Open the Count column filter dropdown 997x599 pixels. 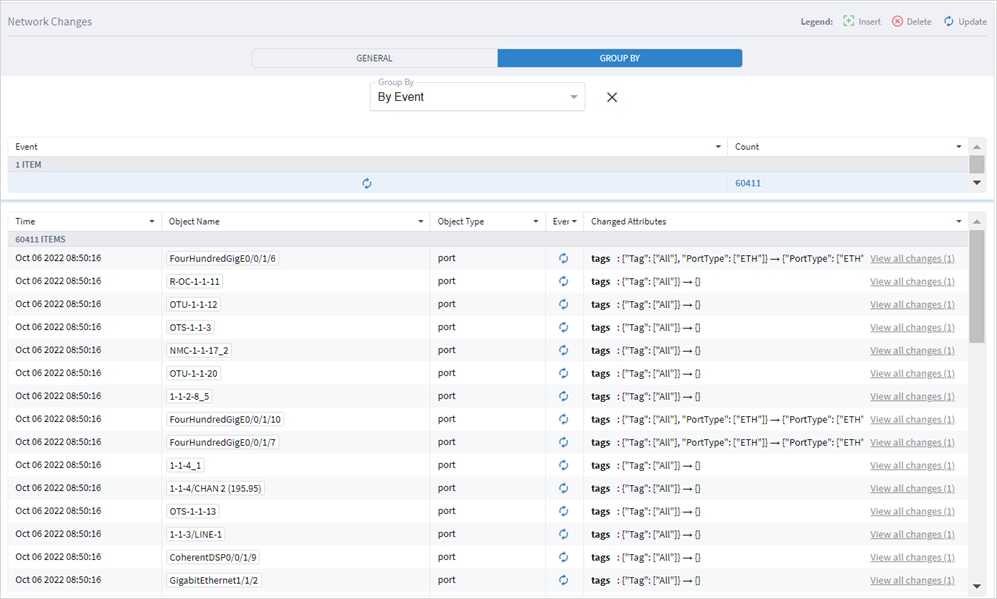pos(958,146)
